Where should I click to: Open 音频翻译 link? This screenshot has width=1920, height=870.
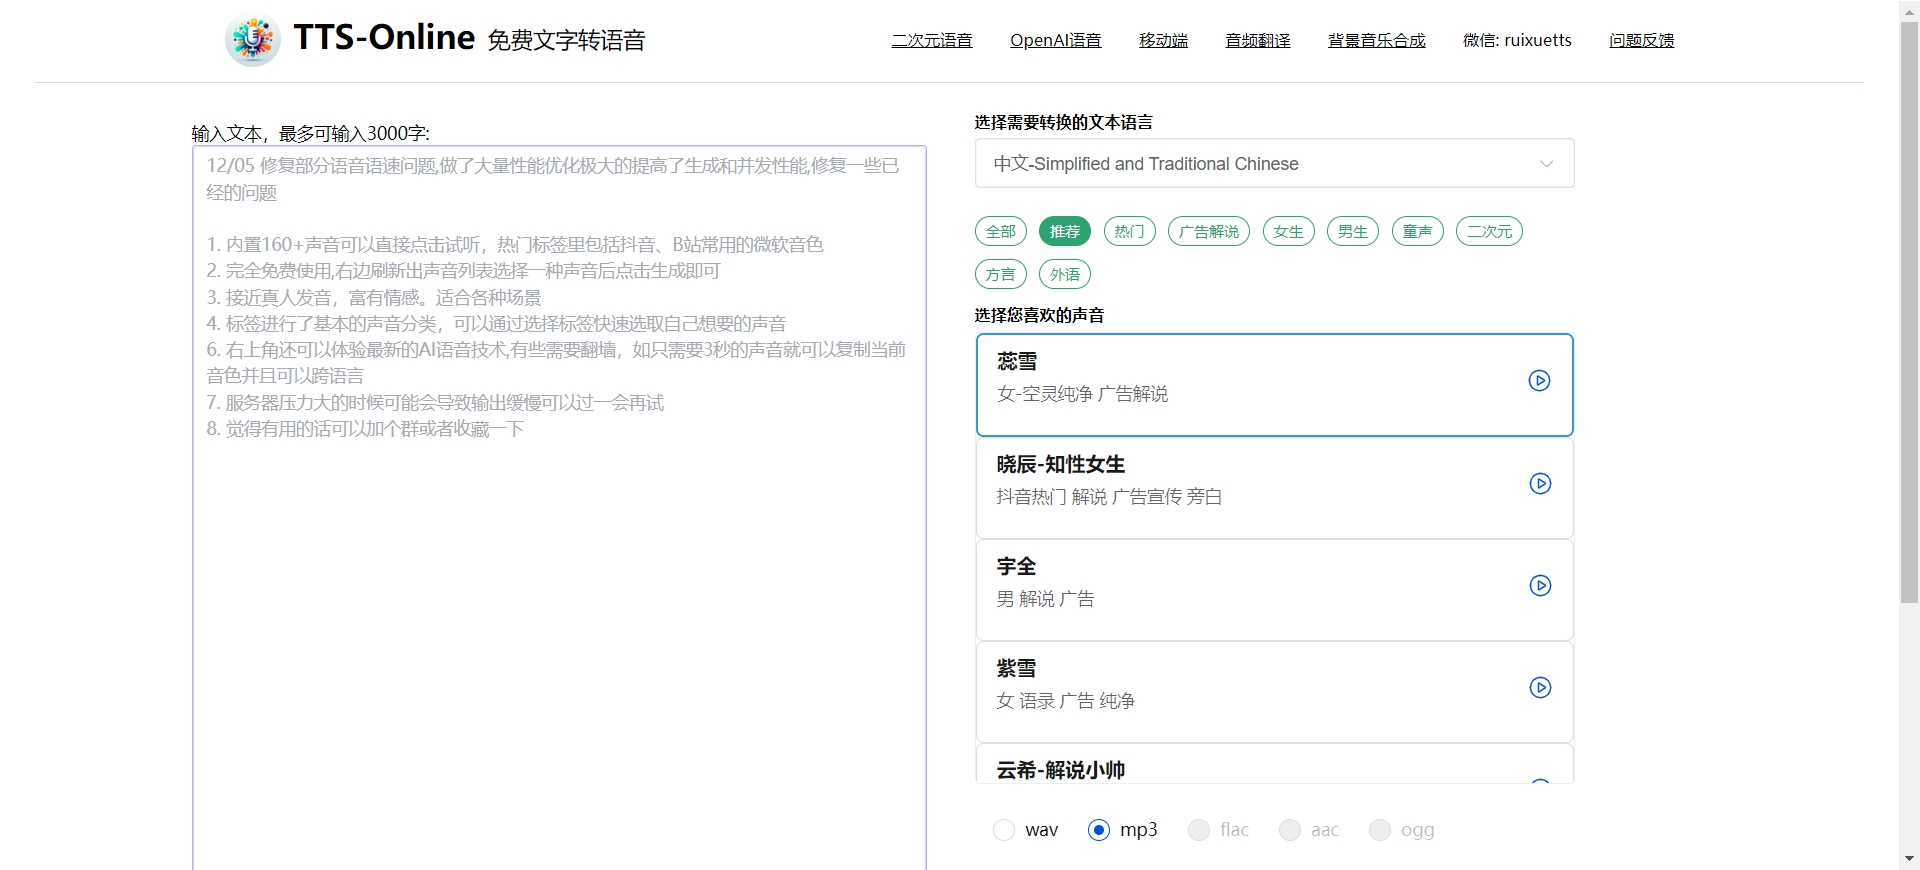pyautogui.click(x=1258, y=40)
